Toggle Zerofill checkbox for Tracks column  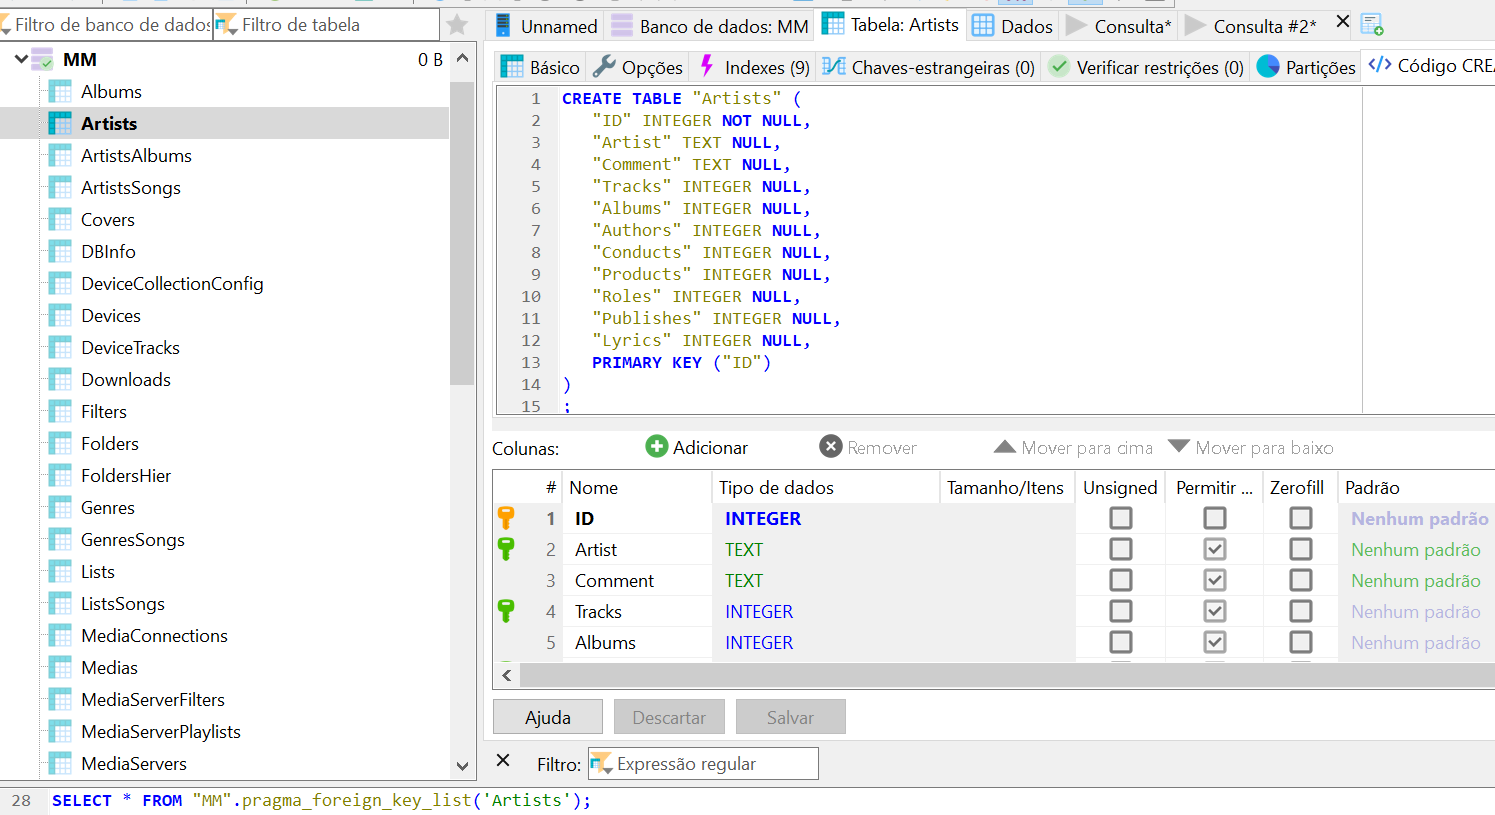(x=1301, y=611)
